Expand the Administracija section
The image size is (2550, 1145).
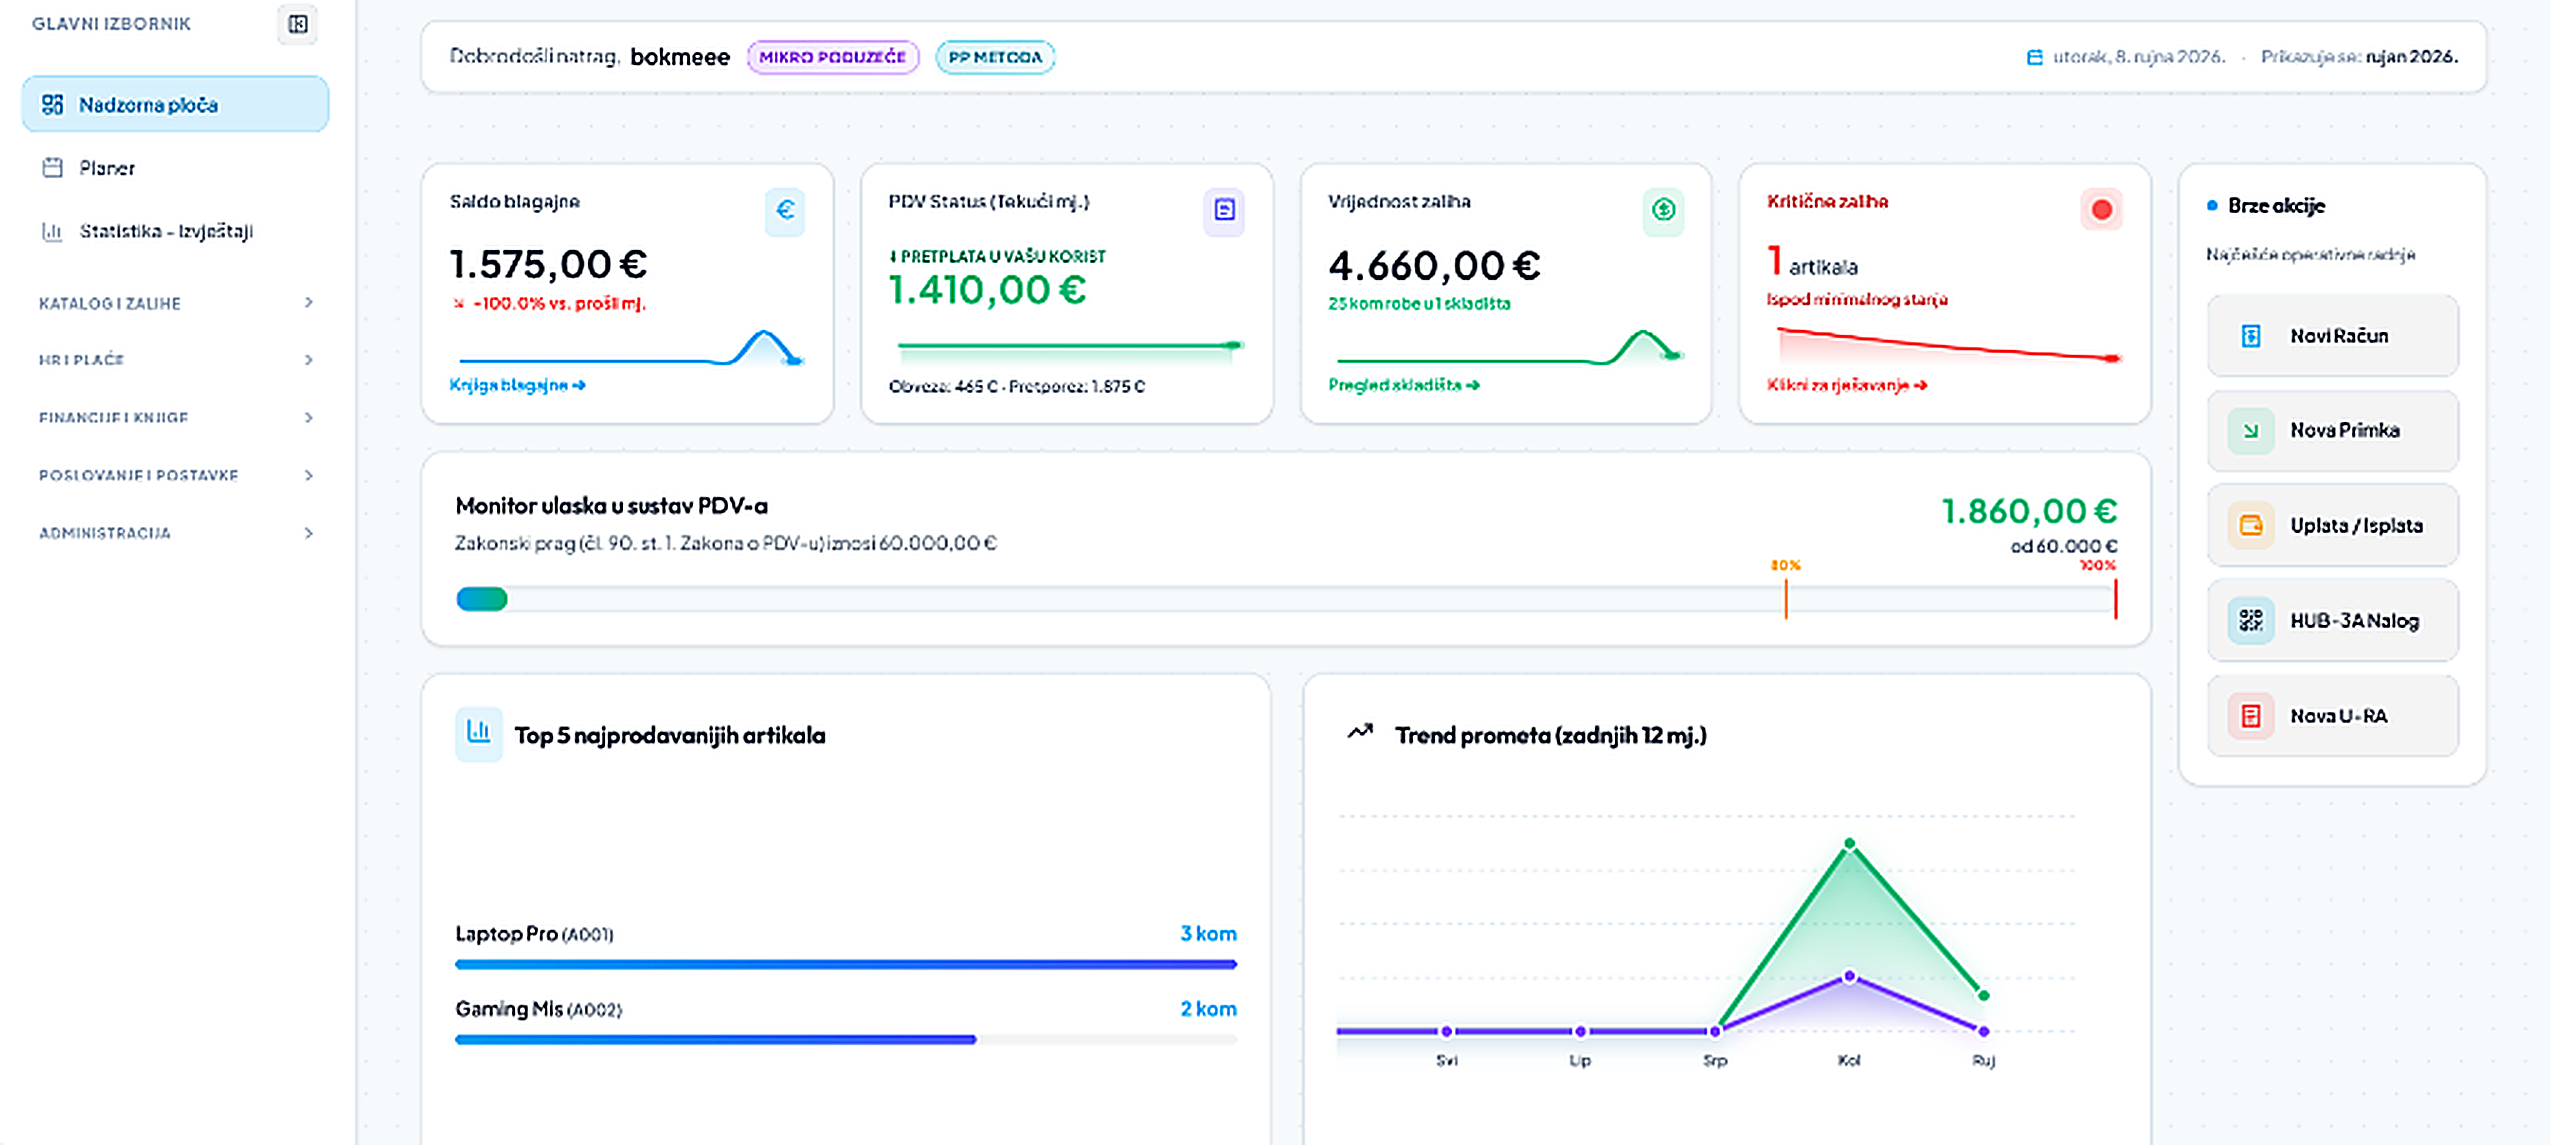(x=176, y=533)
